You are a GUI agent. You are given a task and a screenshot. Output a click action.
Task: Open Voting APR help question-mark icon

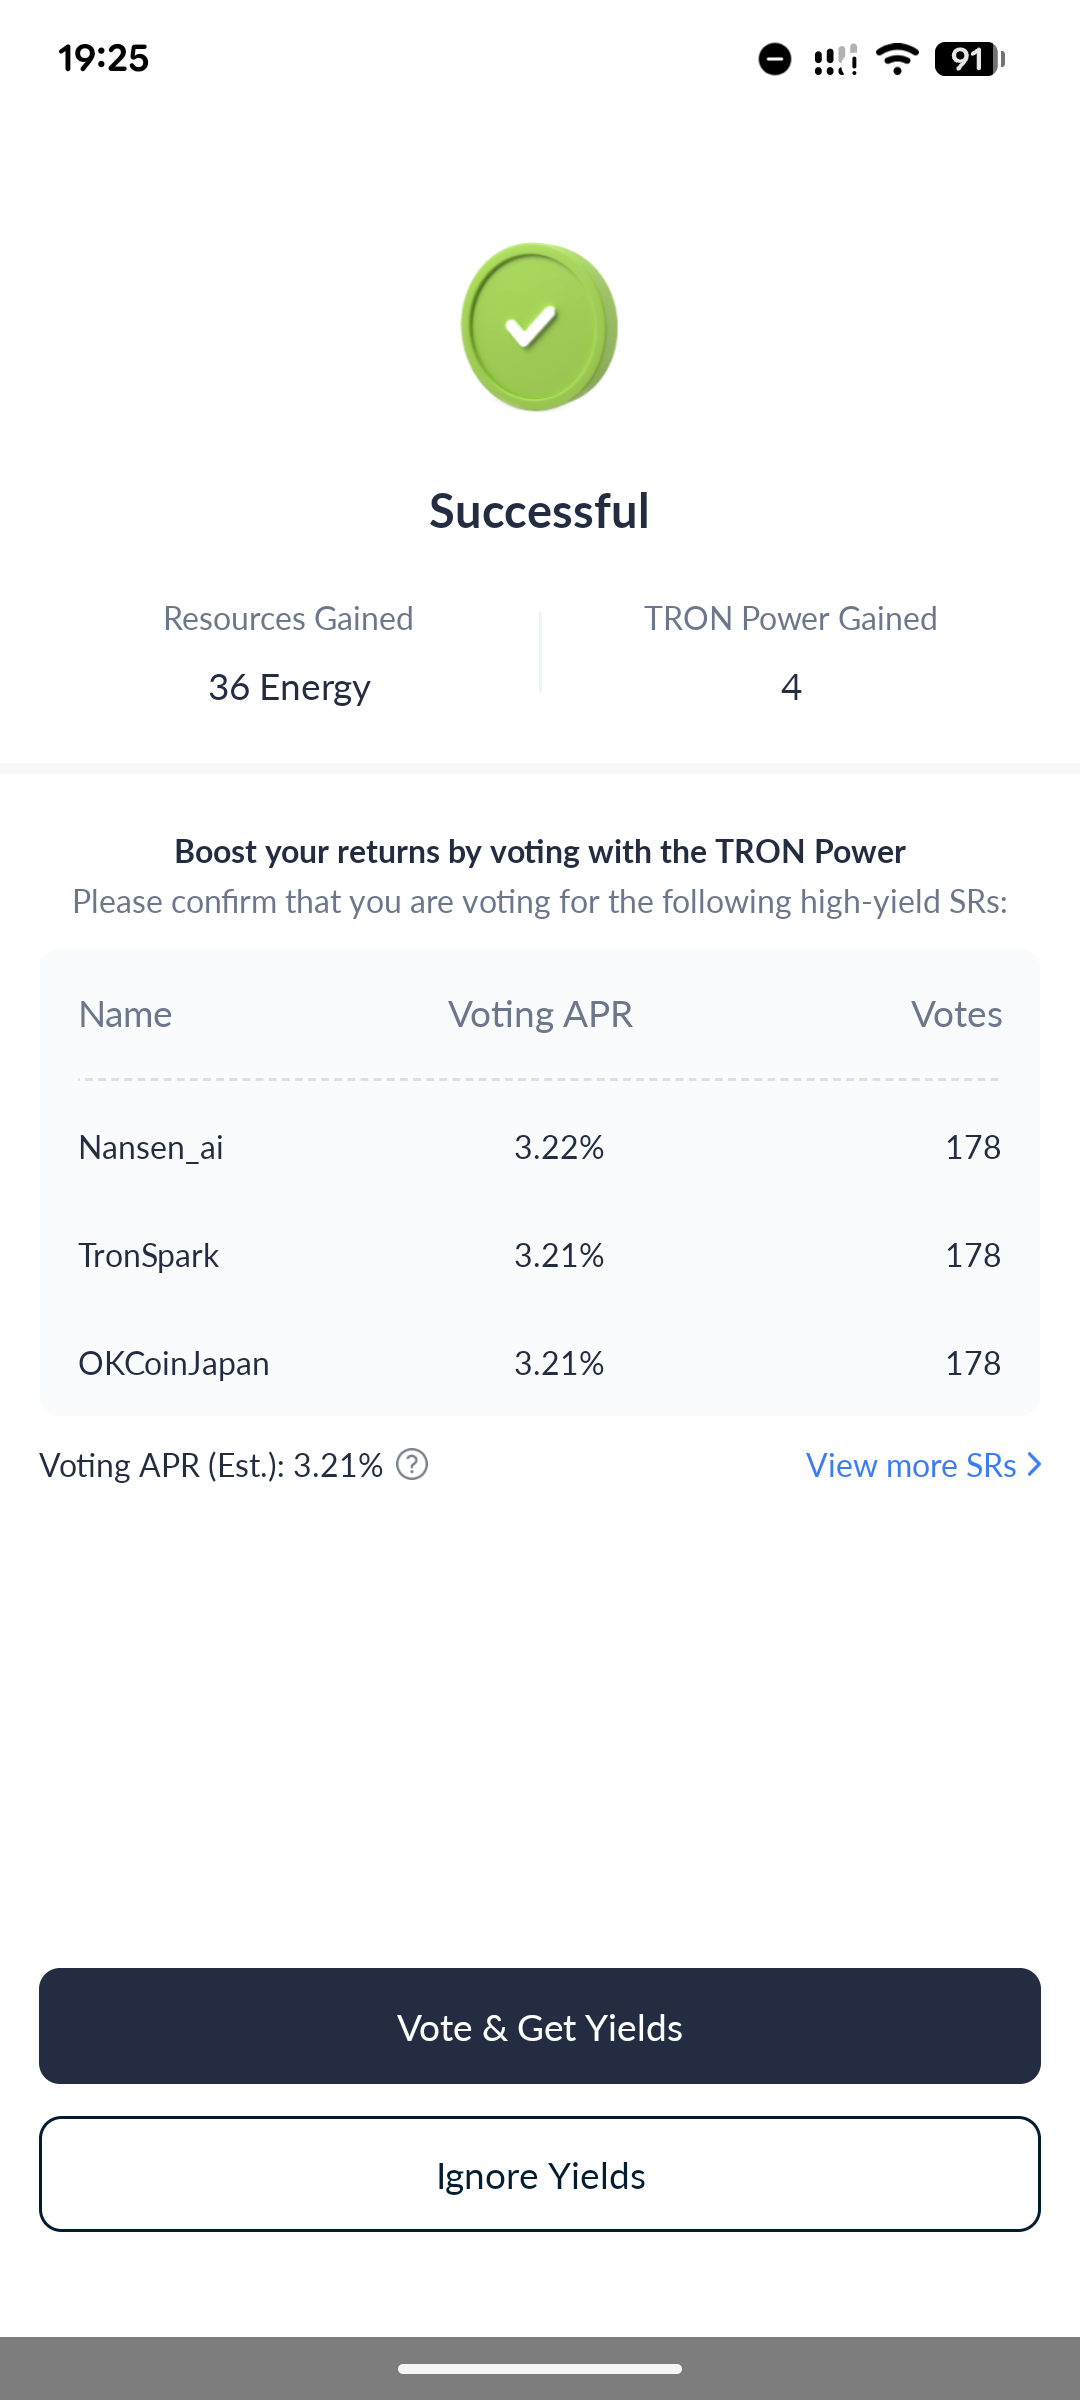[412, 1465]
